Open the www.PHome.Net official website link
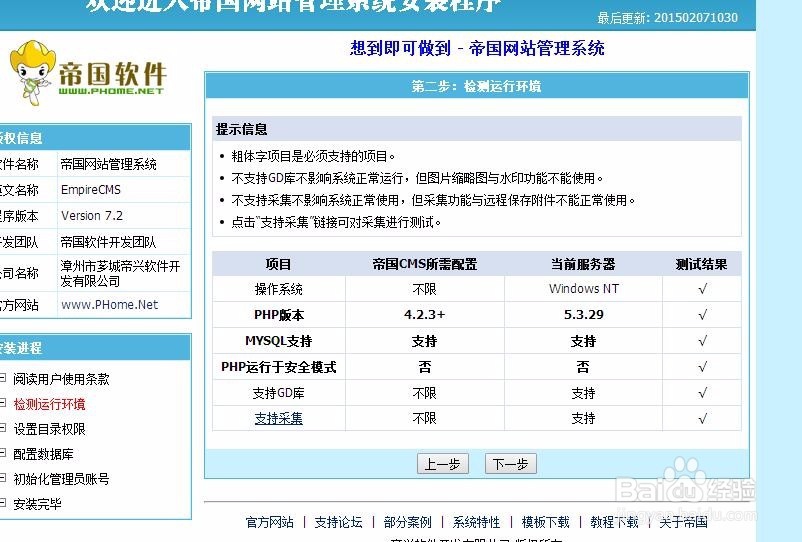This screenshot has height=542, width=802. [109, 305]
